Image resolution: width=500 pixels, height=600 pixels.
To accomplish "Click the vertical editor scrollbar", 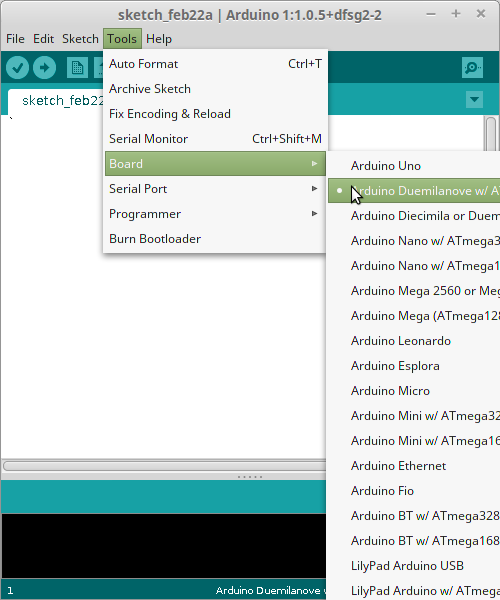I will tap(490, 134).
